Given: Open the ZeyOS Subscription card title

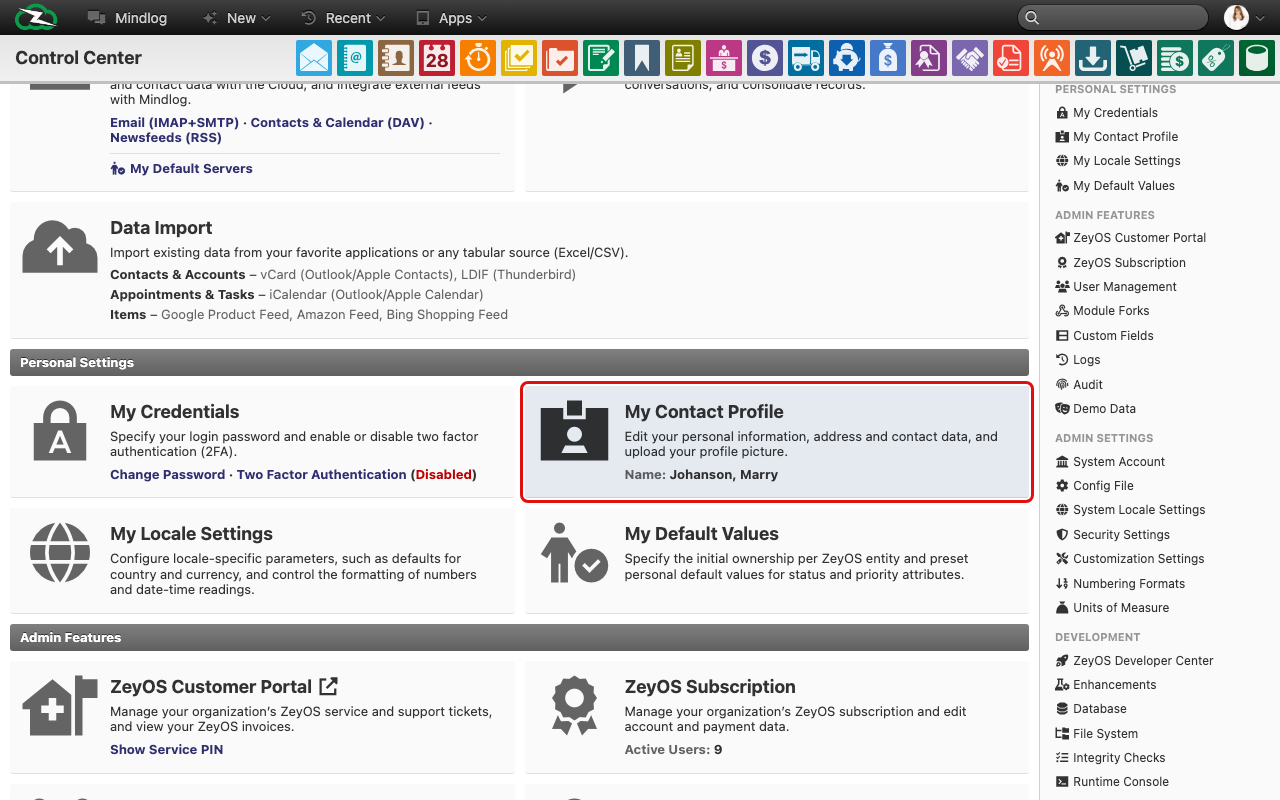Looking at the screenshot, I should coord(710,687).
